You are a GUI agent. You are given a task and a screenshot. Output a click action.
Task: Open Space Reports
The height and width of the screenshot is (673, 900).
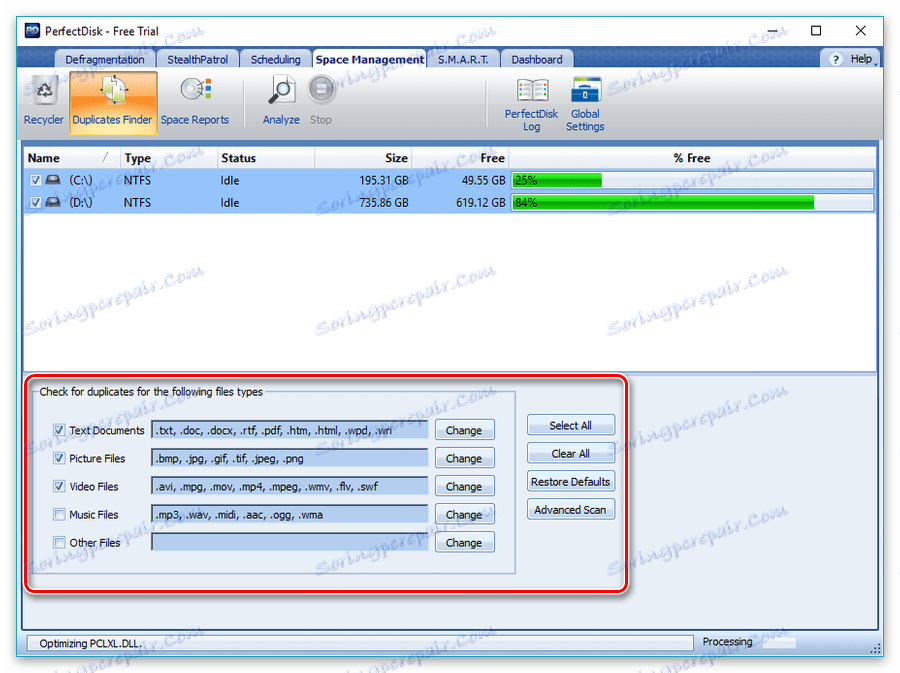click(195, 102)
